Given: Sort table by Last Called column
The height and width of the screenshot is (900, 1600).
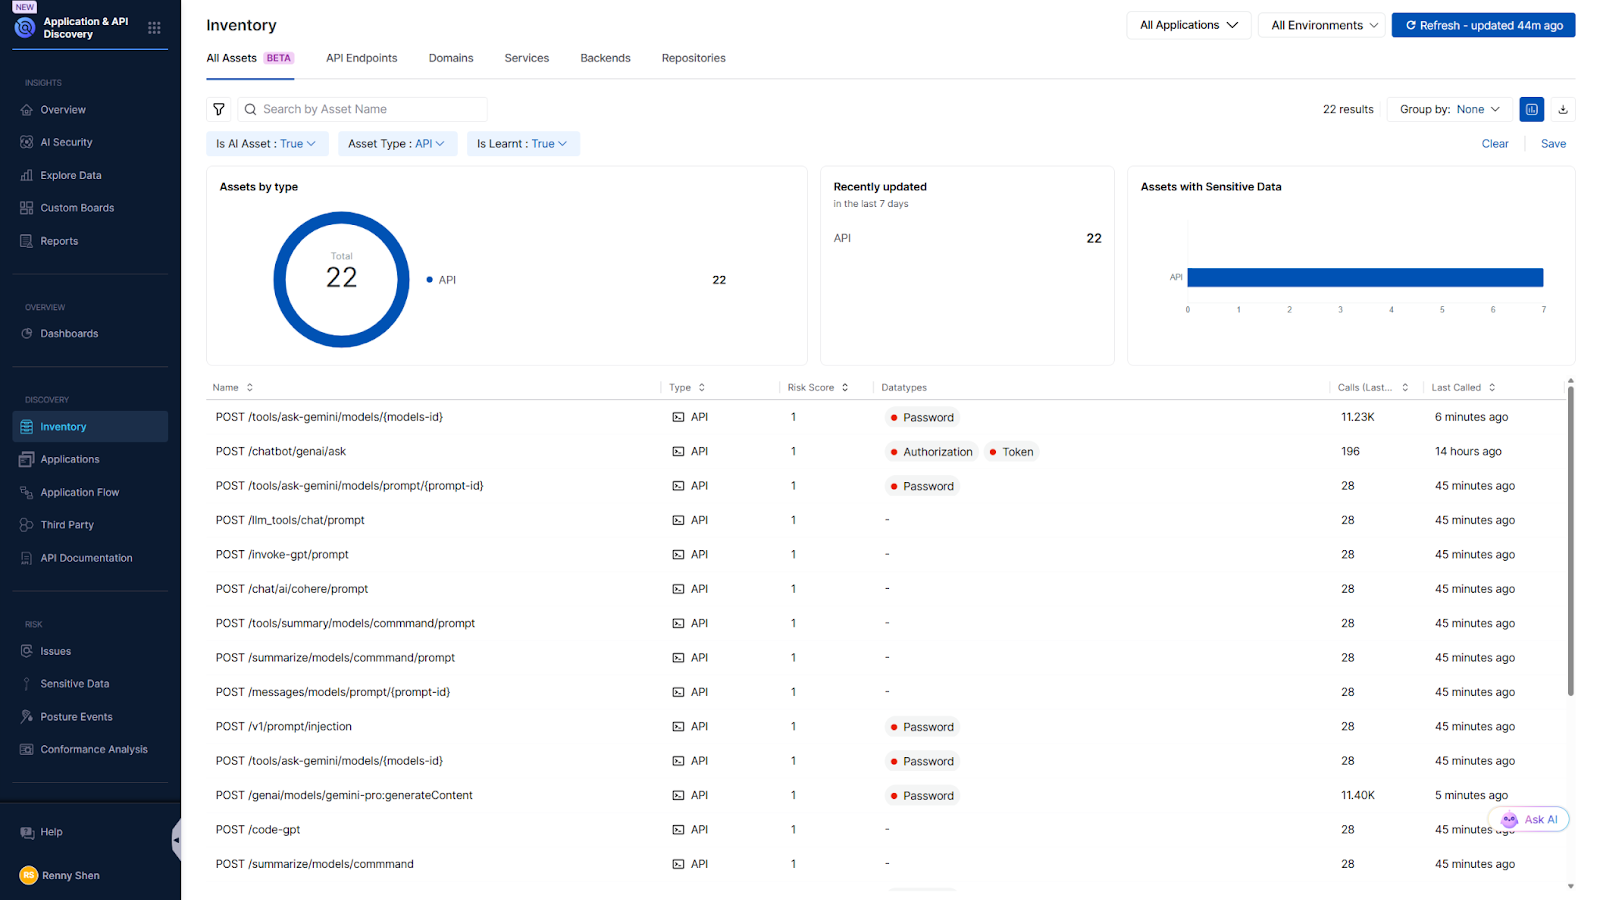Looking at the screenshot, I should tap(1462, 388).
